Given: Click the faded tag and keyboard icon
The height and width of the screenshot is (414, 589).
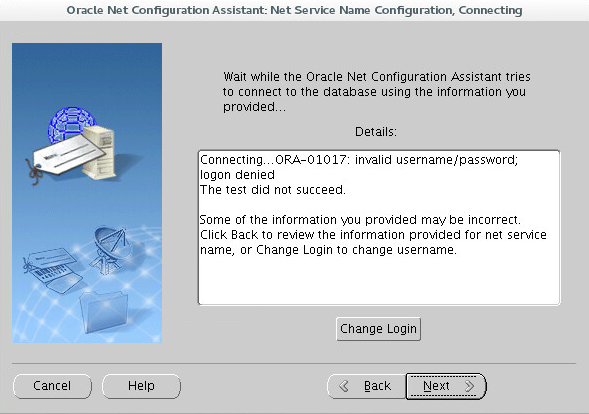Looking at the screenshot, I should click(53, 270).
